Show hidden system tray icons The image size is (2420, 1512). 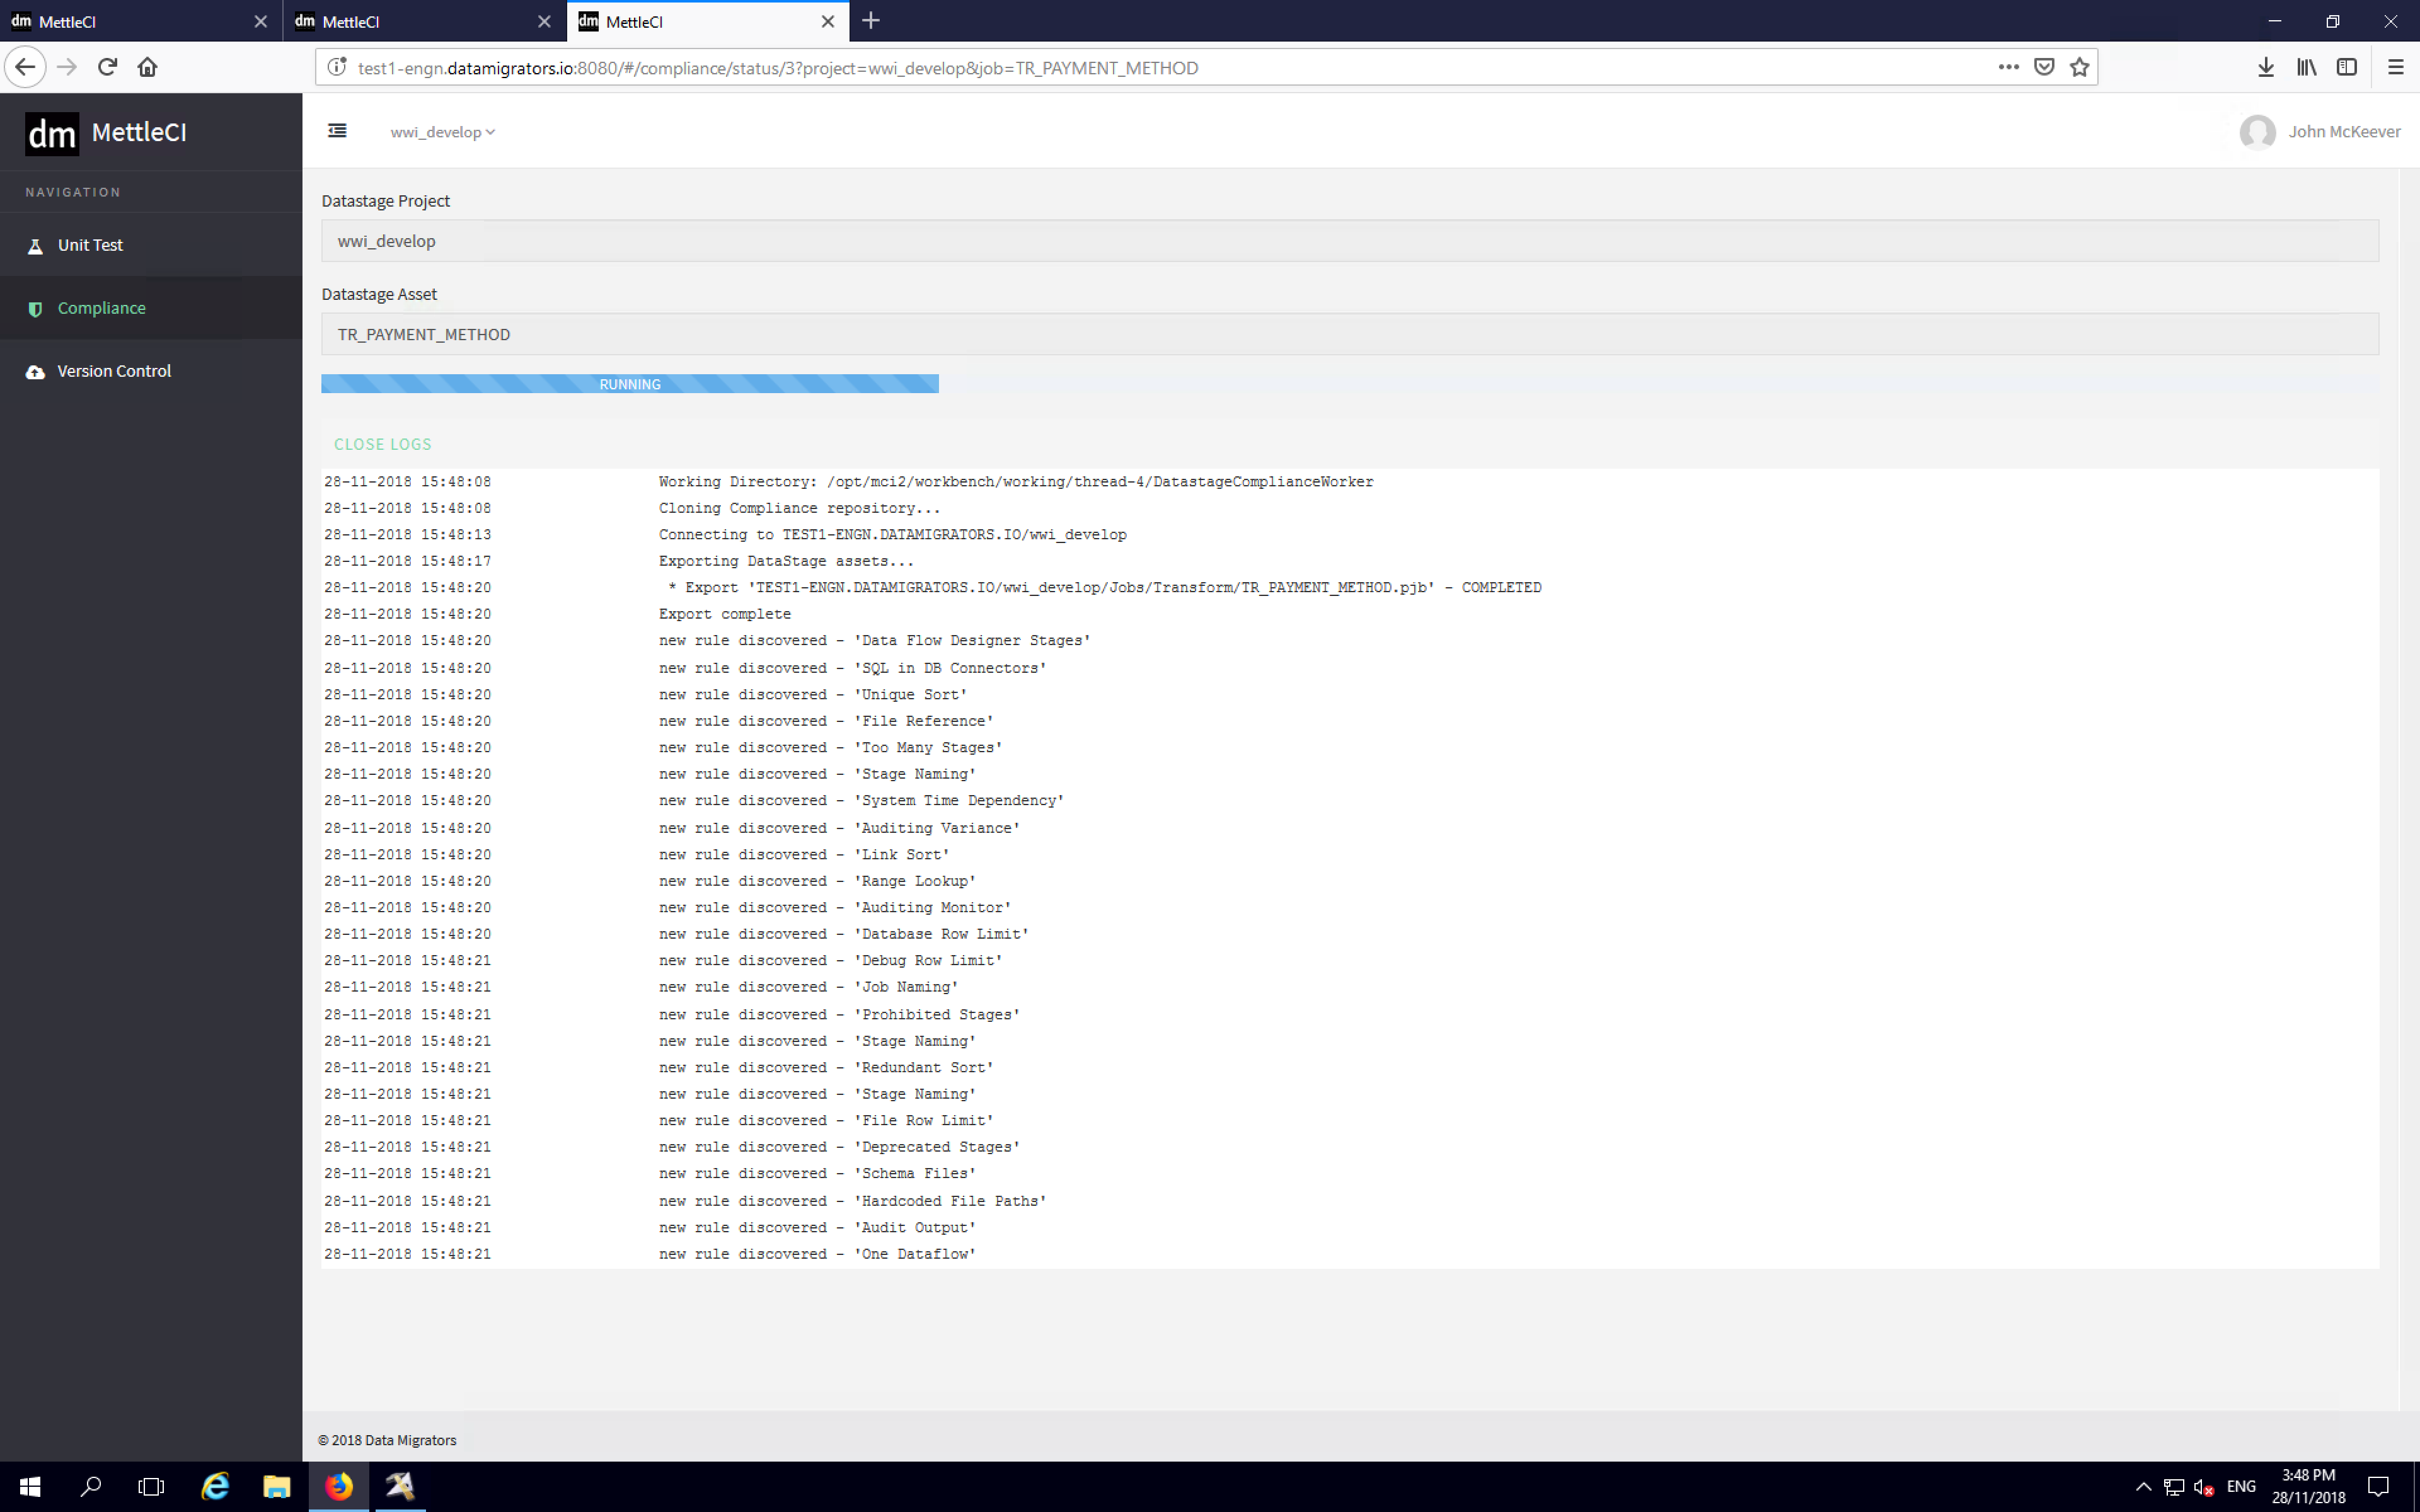(2142, 1486)
